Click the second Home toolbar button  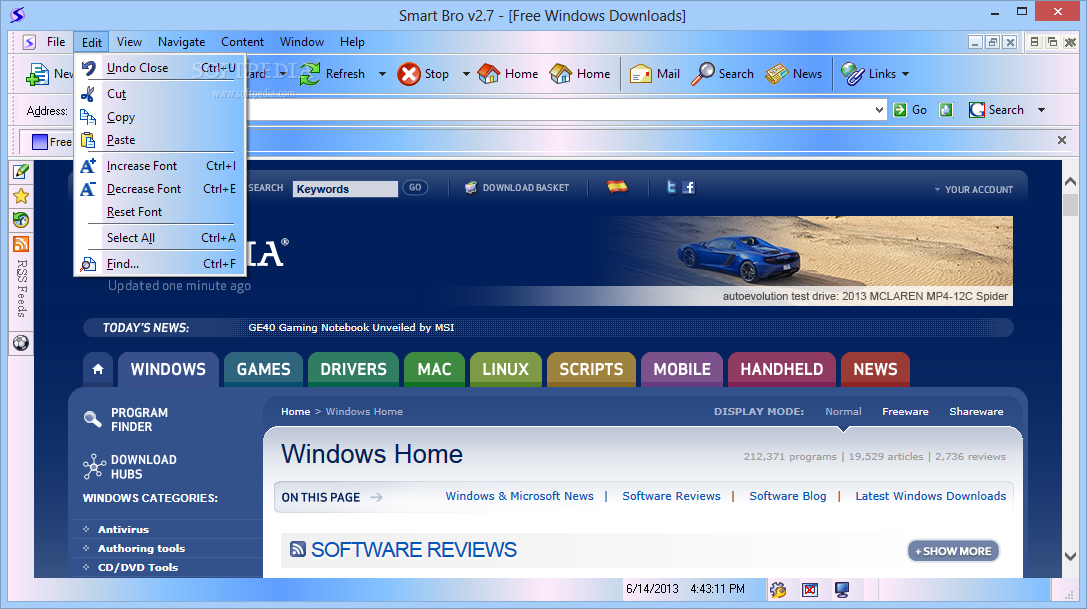click(580, 74)
